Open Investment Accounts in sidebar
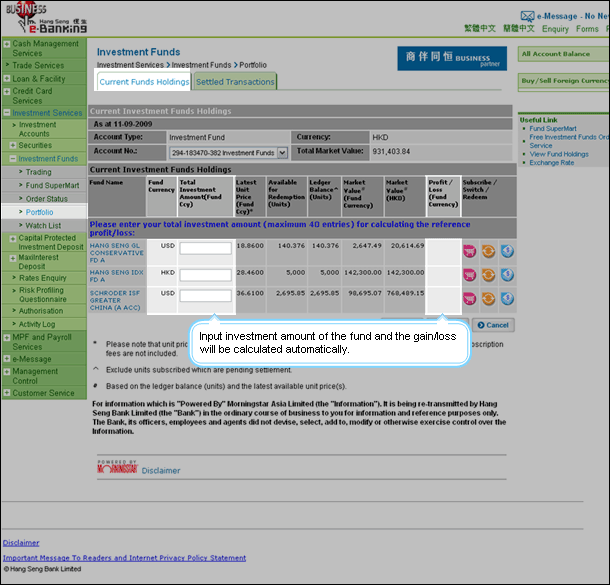The height and width of the screenshot is (585, 610). click(x=38, y=129)
